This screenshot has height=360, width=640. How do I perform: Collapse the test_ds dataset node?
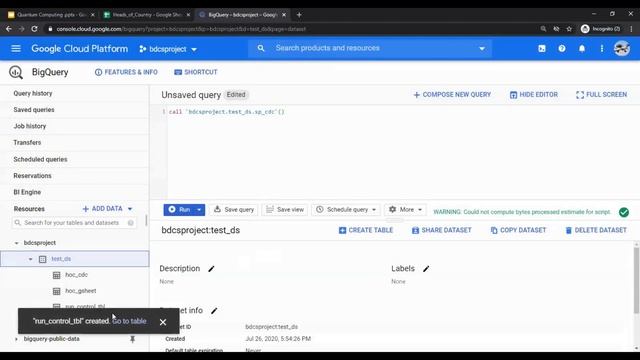(30, 259)
